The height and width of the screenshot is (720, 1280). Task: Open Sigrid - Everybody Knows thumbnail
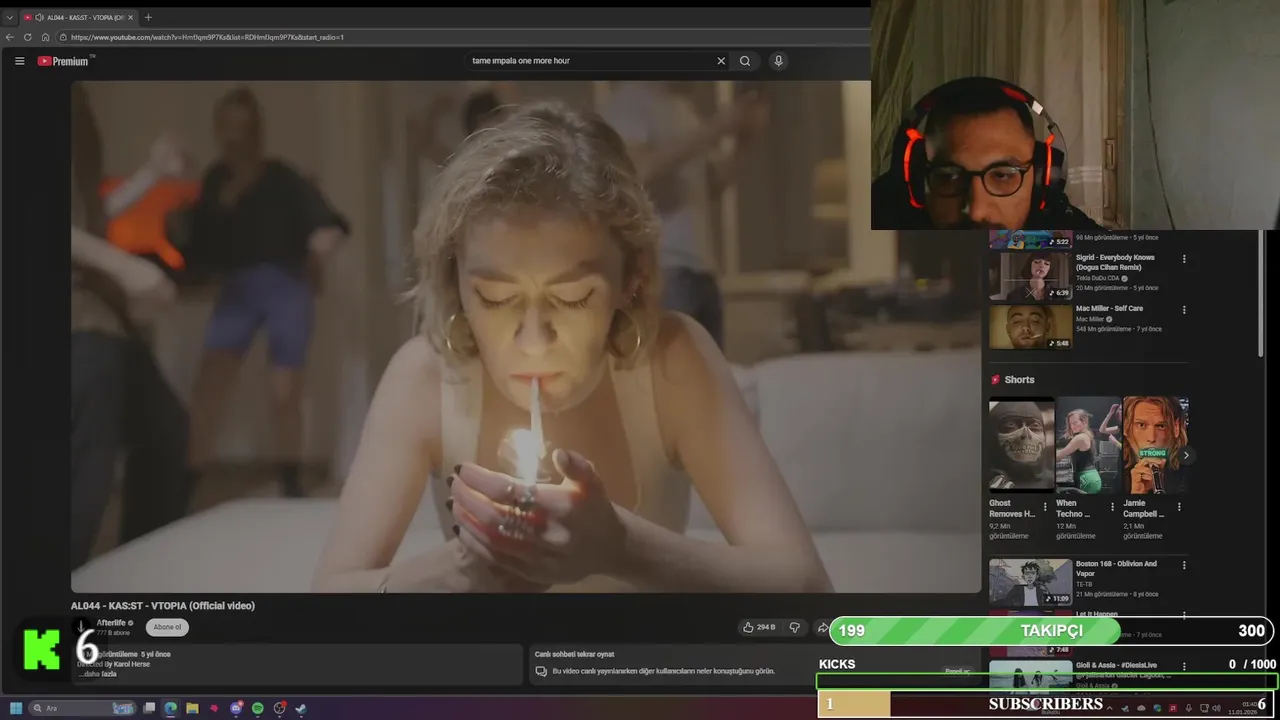pos(1030,276)
